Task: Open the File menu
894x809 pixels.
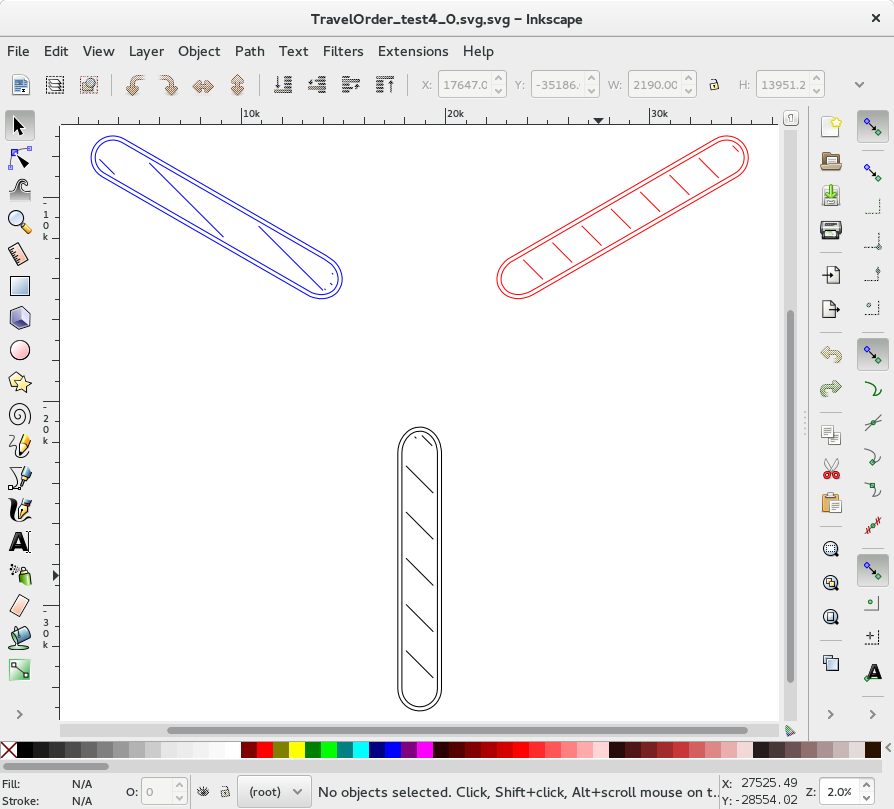Action: (18, 51)
